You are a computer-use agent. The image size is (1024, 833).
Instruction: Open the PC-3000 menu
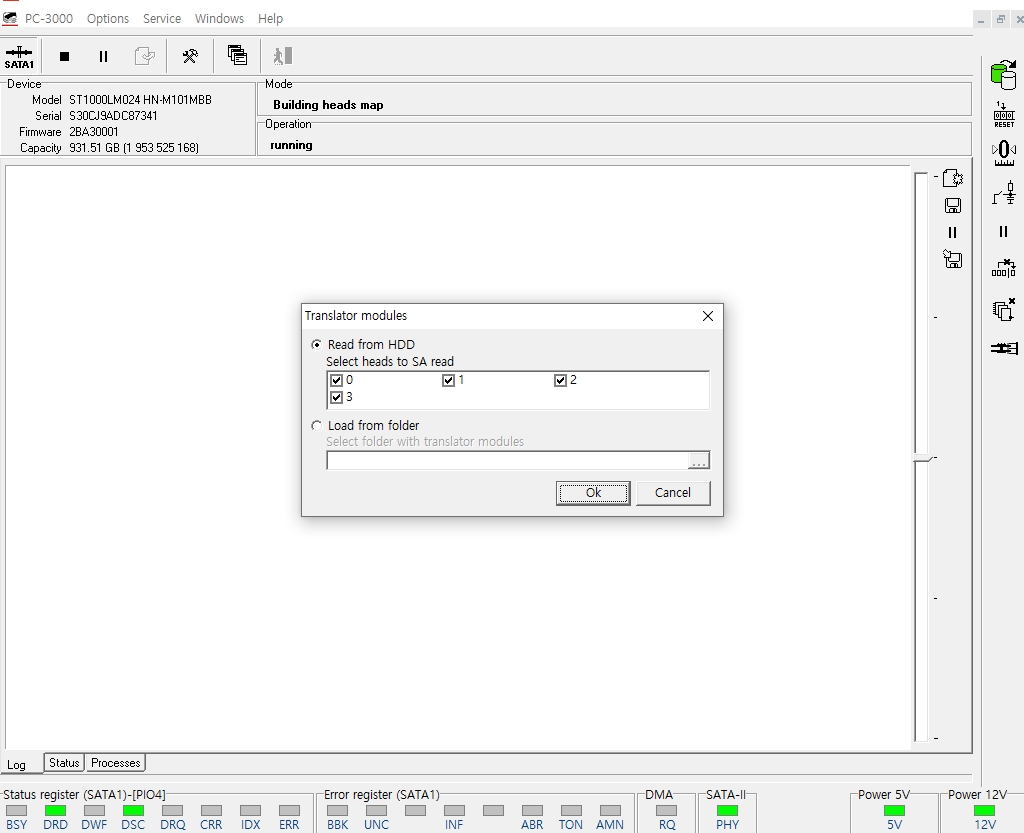tap(48, 18)
